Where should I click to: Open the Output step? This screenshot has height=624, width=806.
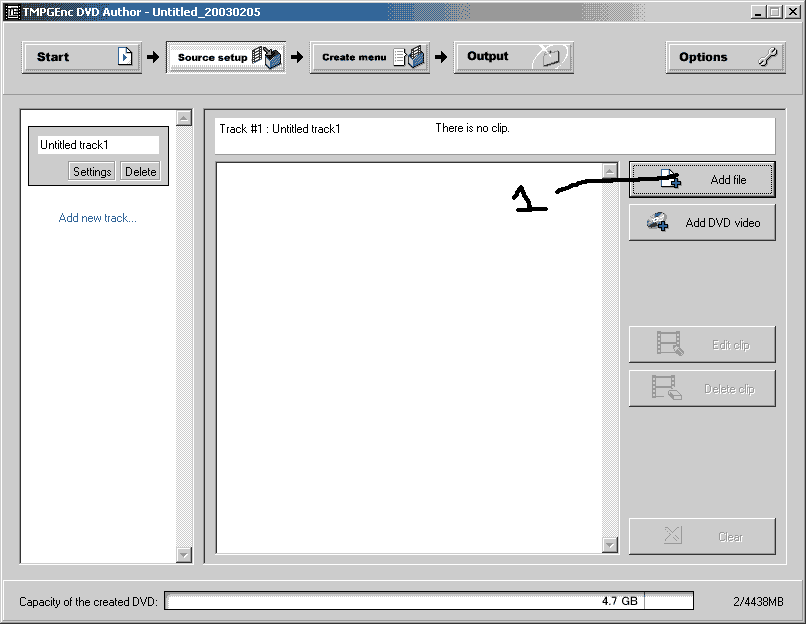514,57
